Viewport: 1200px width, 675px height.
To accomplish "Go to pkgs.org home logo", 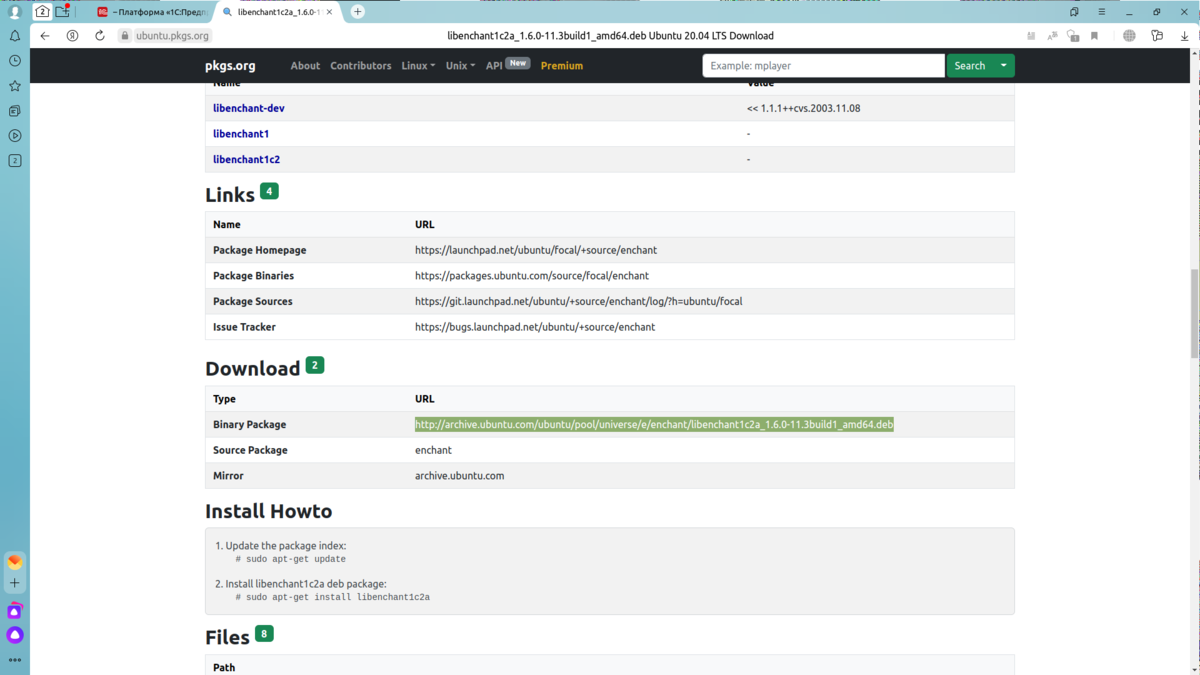I will (230, 66).
